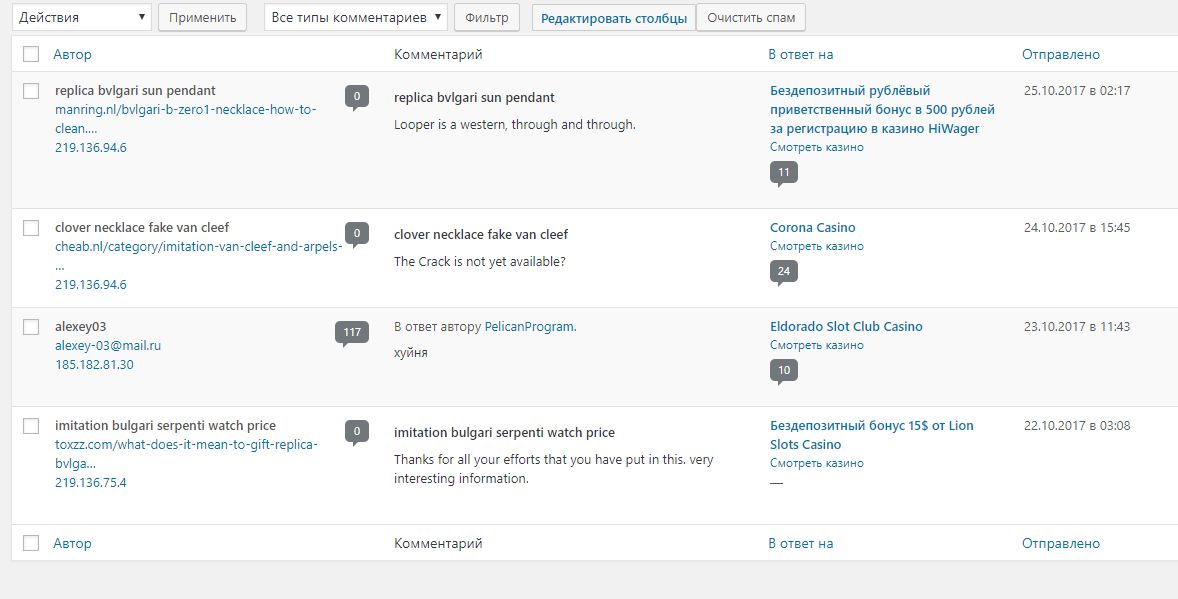
Task: Tick the select-all checkbox in the header row
Action: tap(31, 54)
